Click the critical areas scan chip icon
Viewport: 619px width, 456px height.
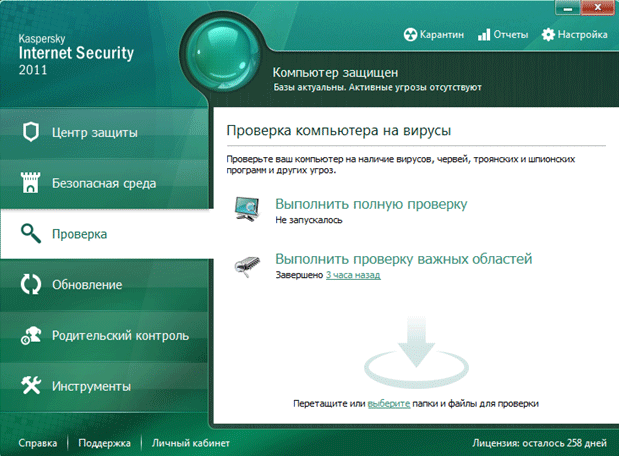coord(247,266)
